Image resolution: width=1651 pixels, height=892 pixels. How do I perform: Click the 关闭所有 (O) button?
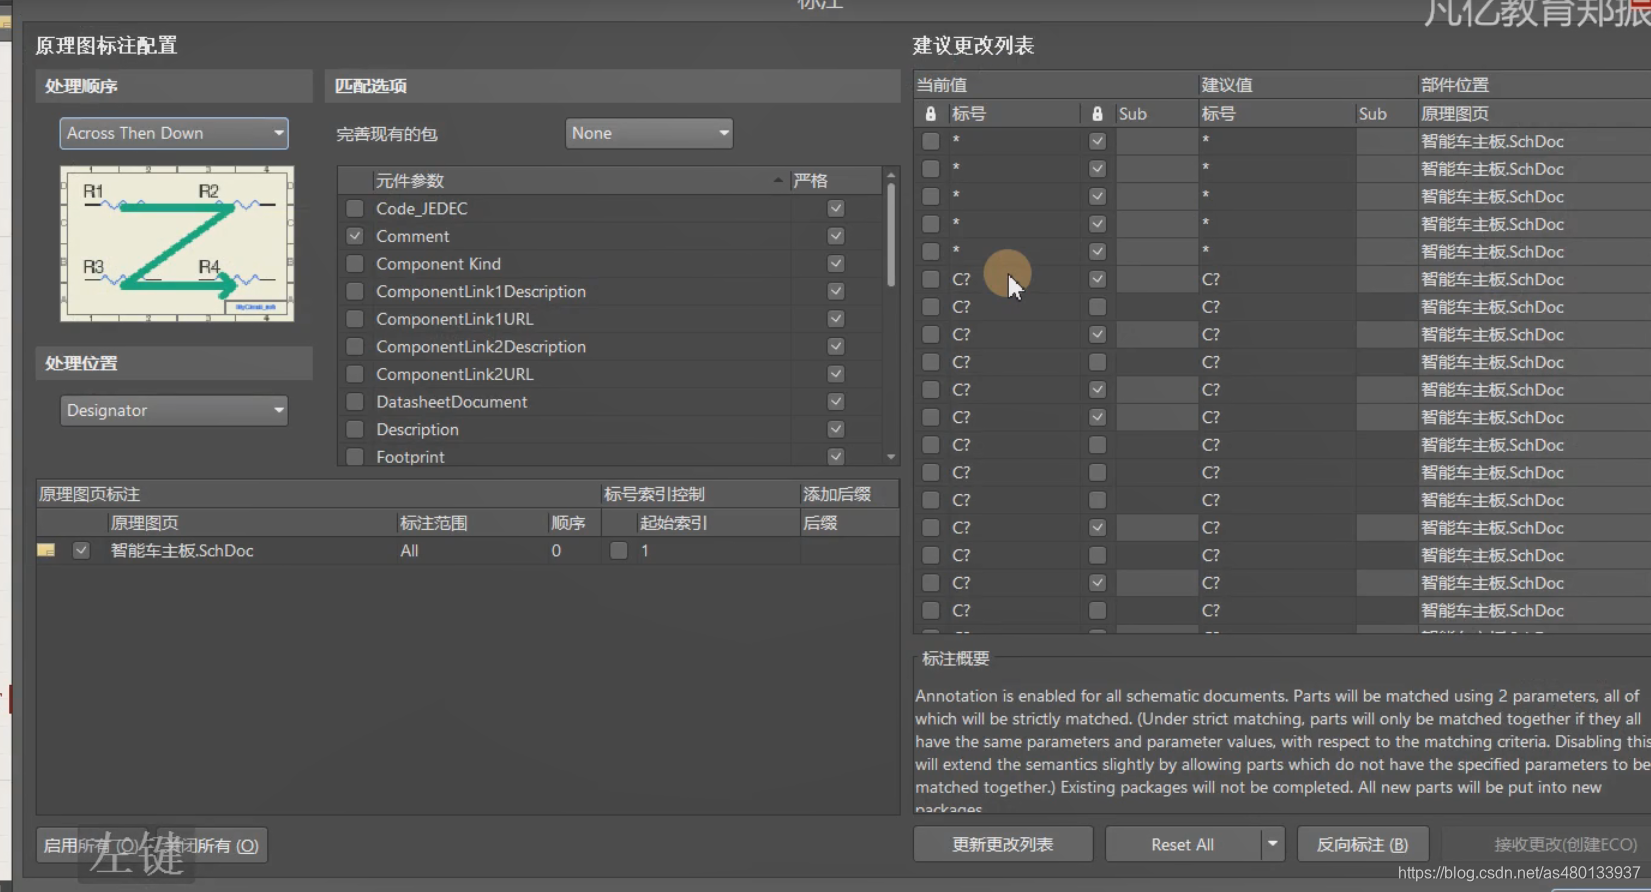pos(212,845)
